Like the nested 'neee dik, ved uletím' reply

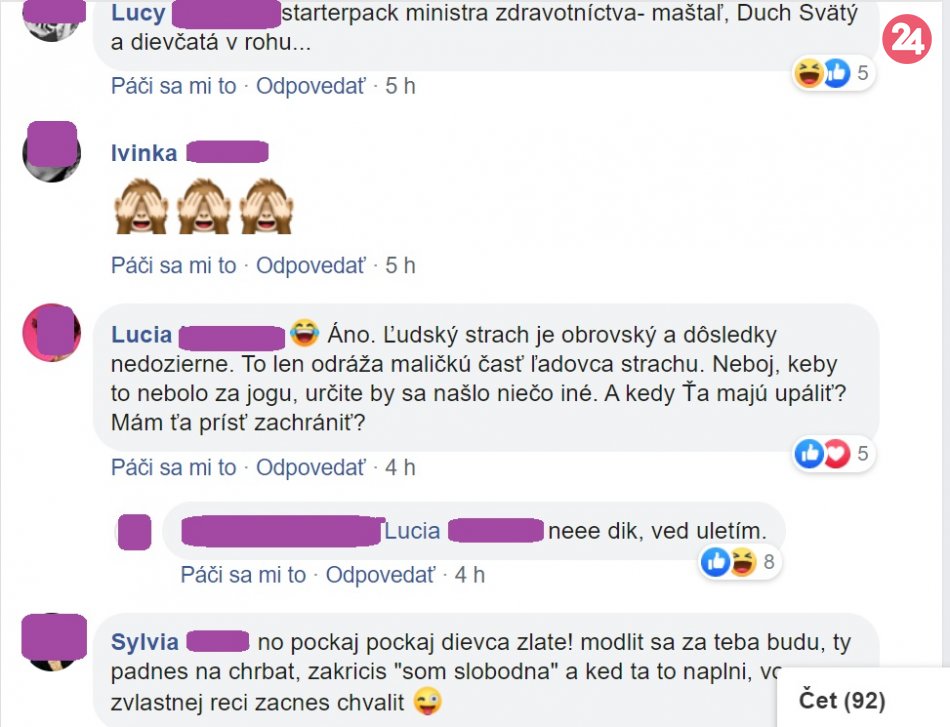click(x=243, y=575)
